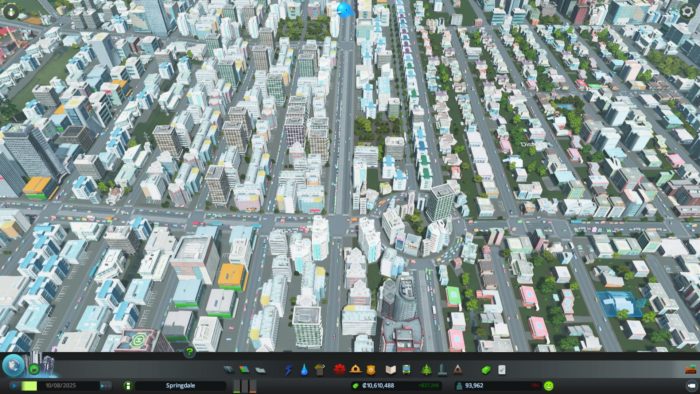700x394 pixels.
Task: Open the Electricity services menu
Action: [289, 369]
